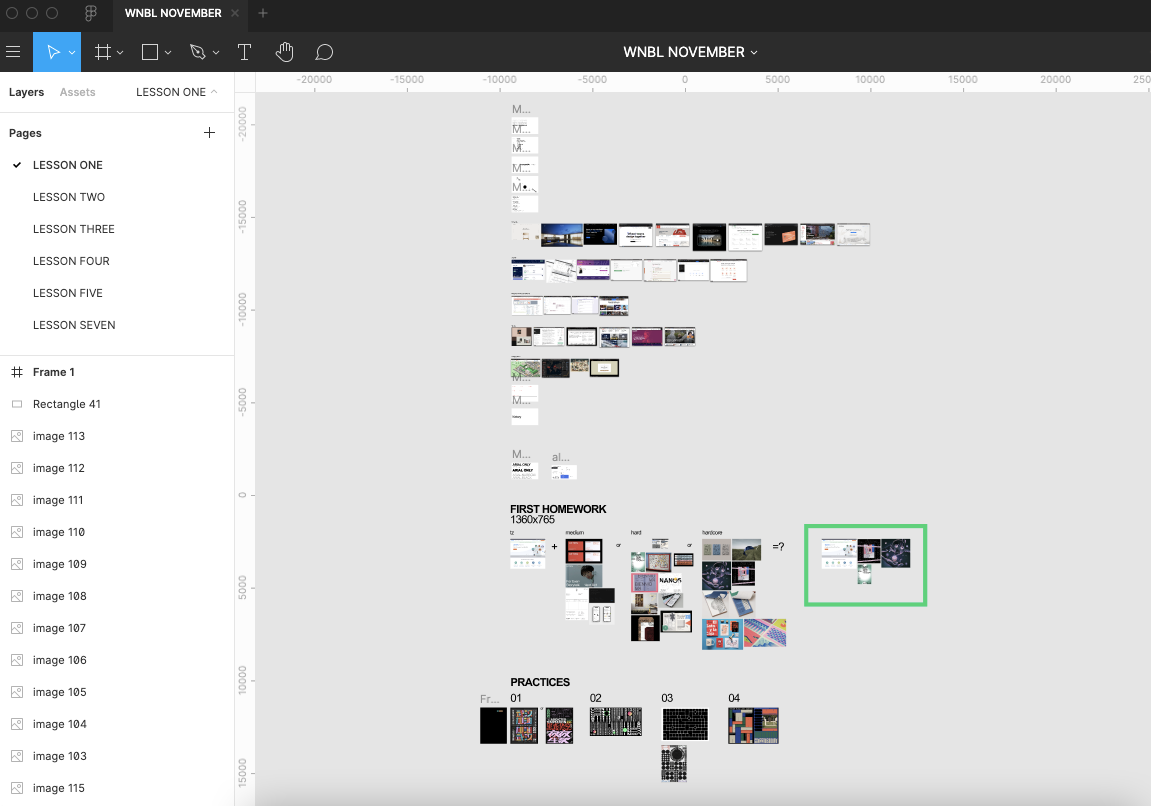Select the Comment tool

tap(324, 52)
